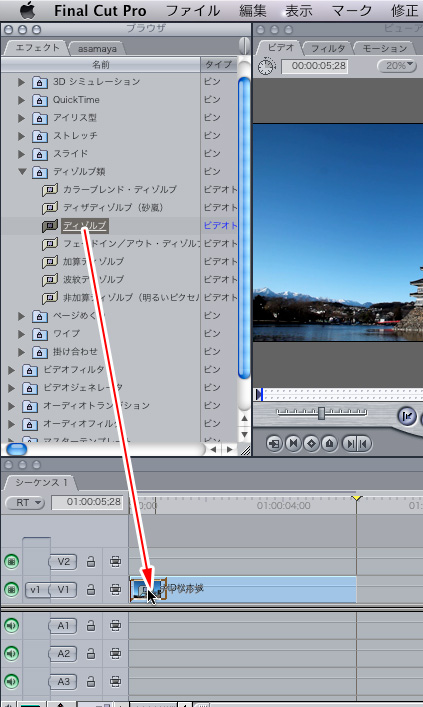Open the ファイル menu
The image size is (423, 707).
coord(193,10)
